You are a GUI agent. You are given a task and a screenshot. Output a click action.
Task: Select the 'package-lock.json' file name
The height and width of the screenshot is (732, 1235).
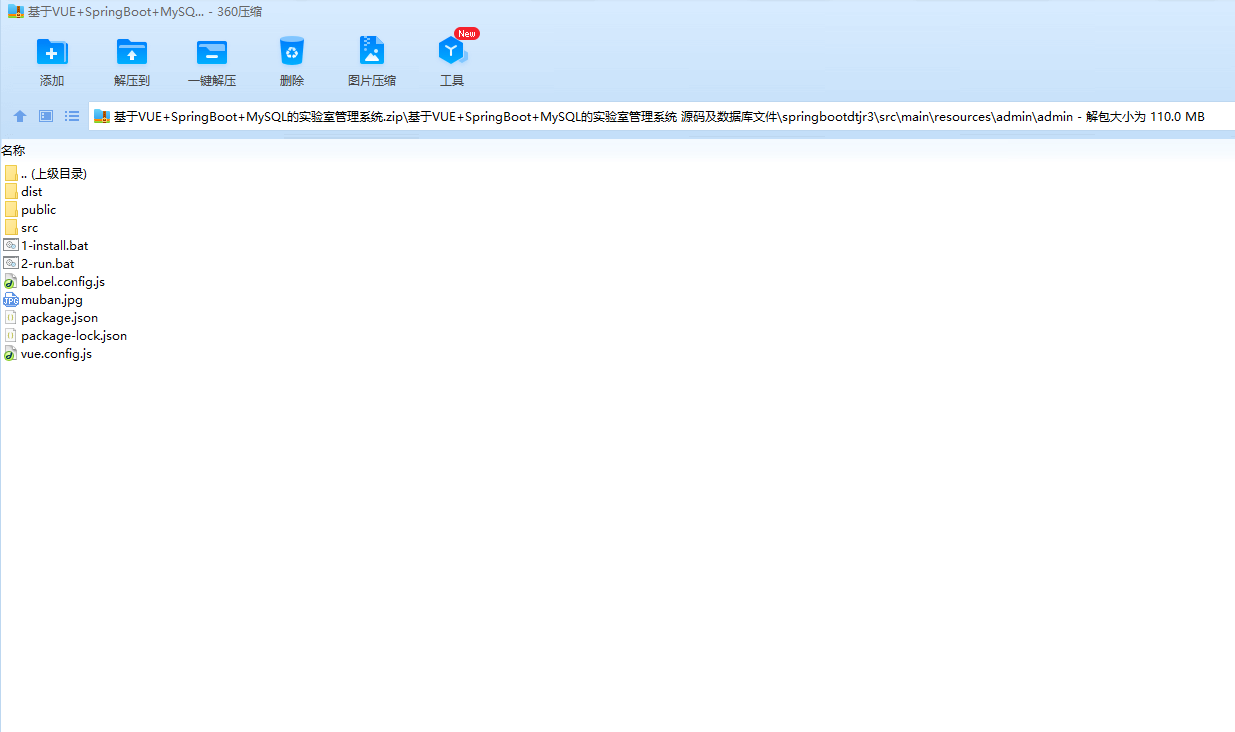coord(74,336)
